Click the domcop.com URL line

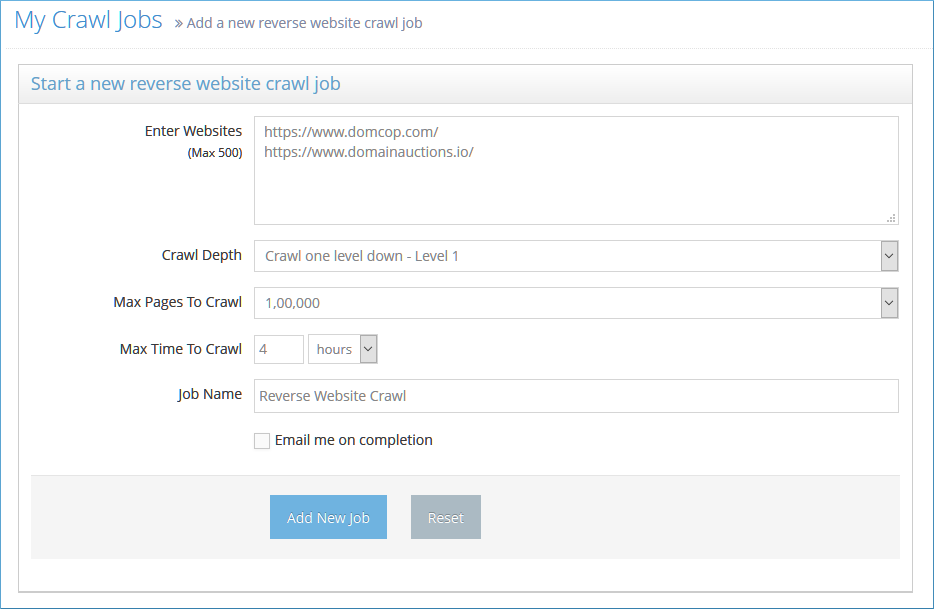pyautogui.click(x=351, y=132)
